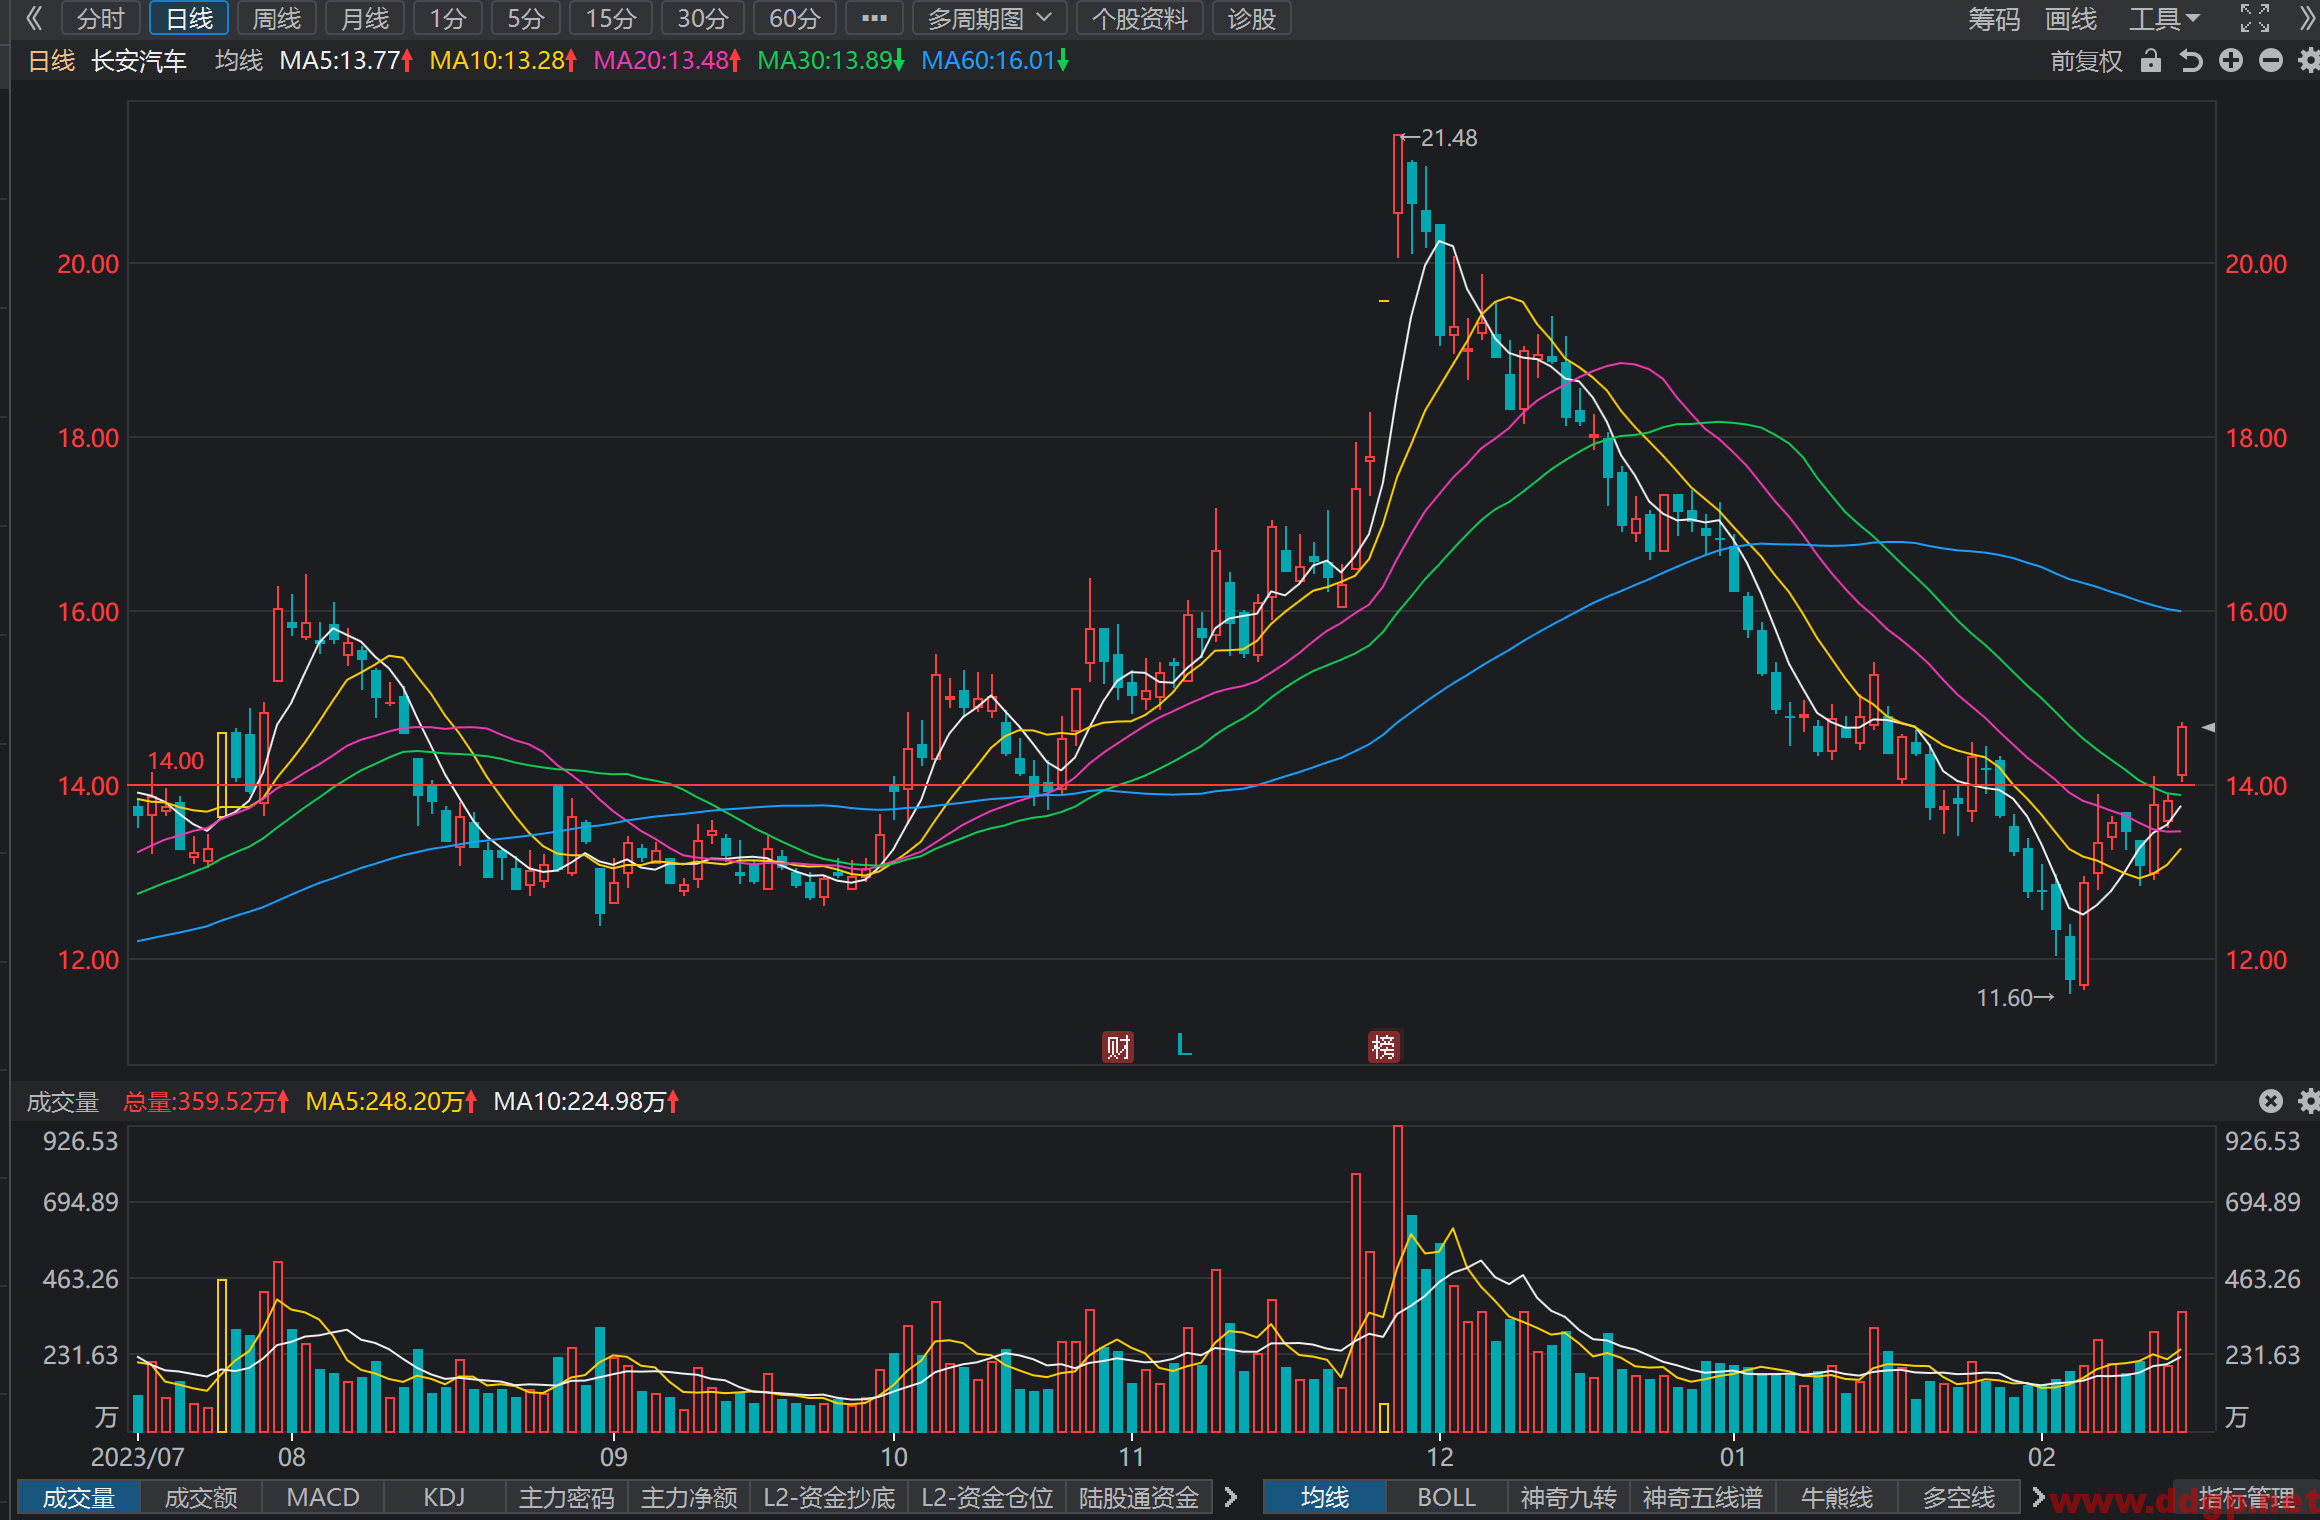
Task: Select 神奇九转 indicator
Action: tap(1569, 1497)
